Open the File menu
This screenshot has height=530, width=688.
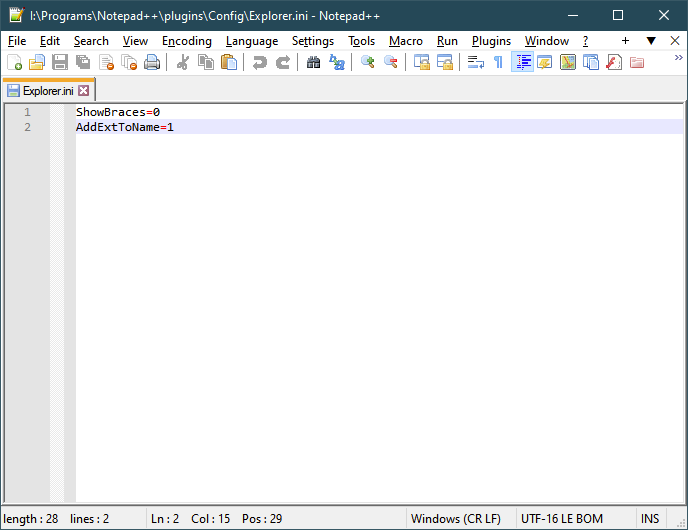[17, 41]
